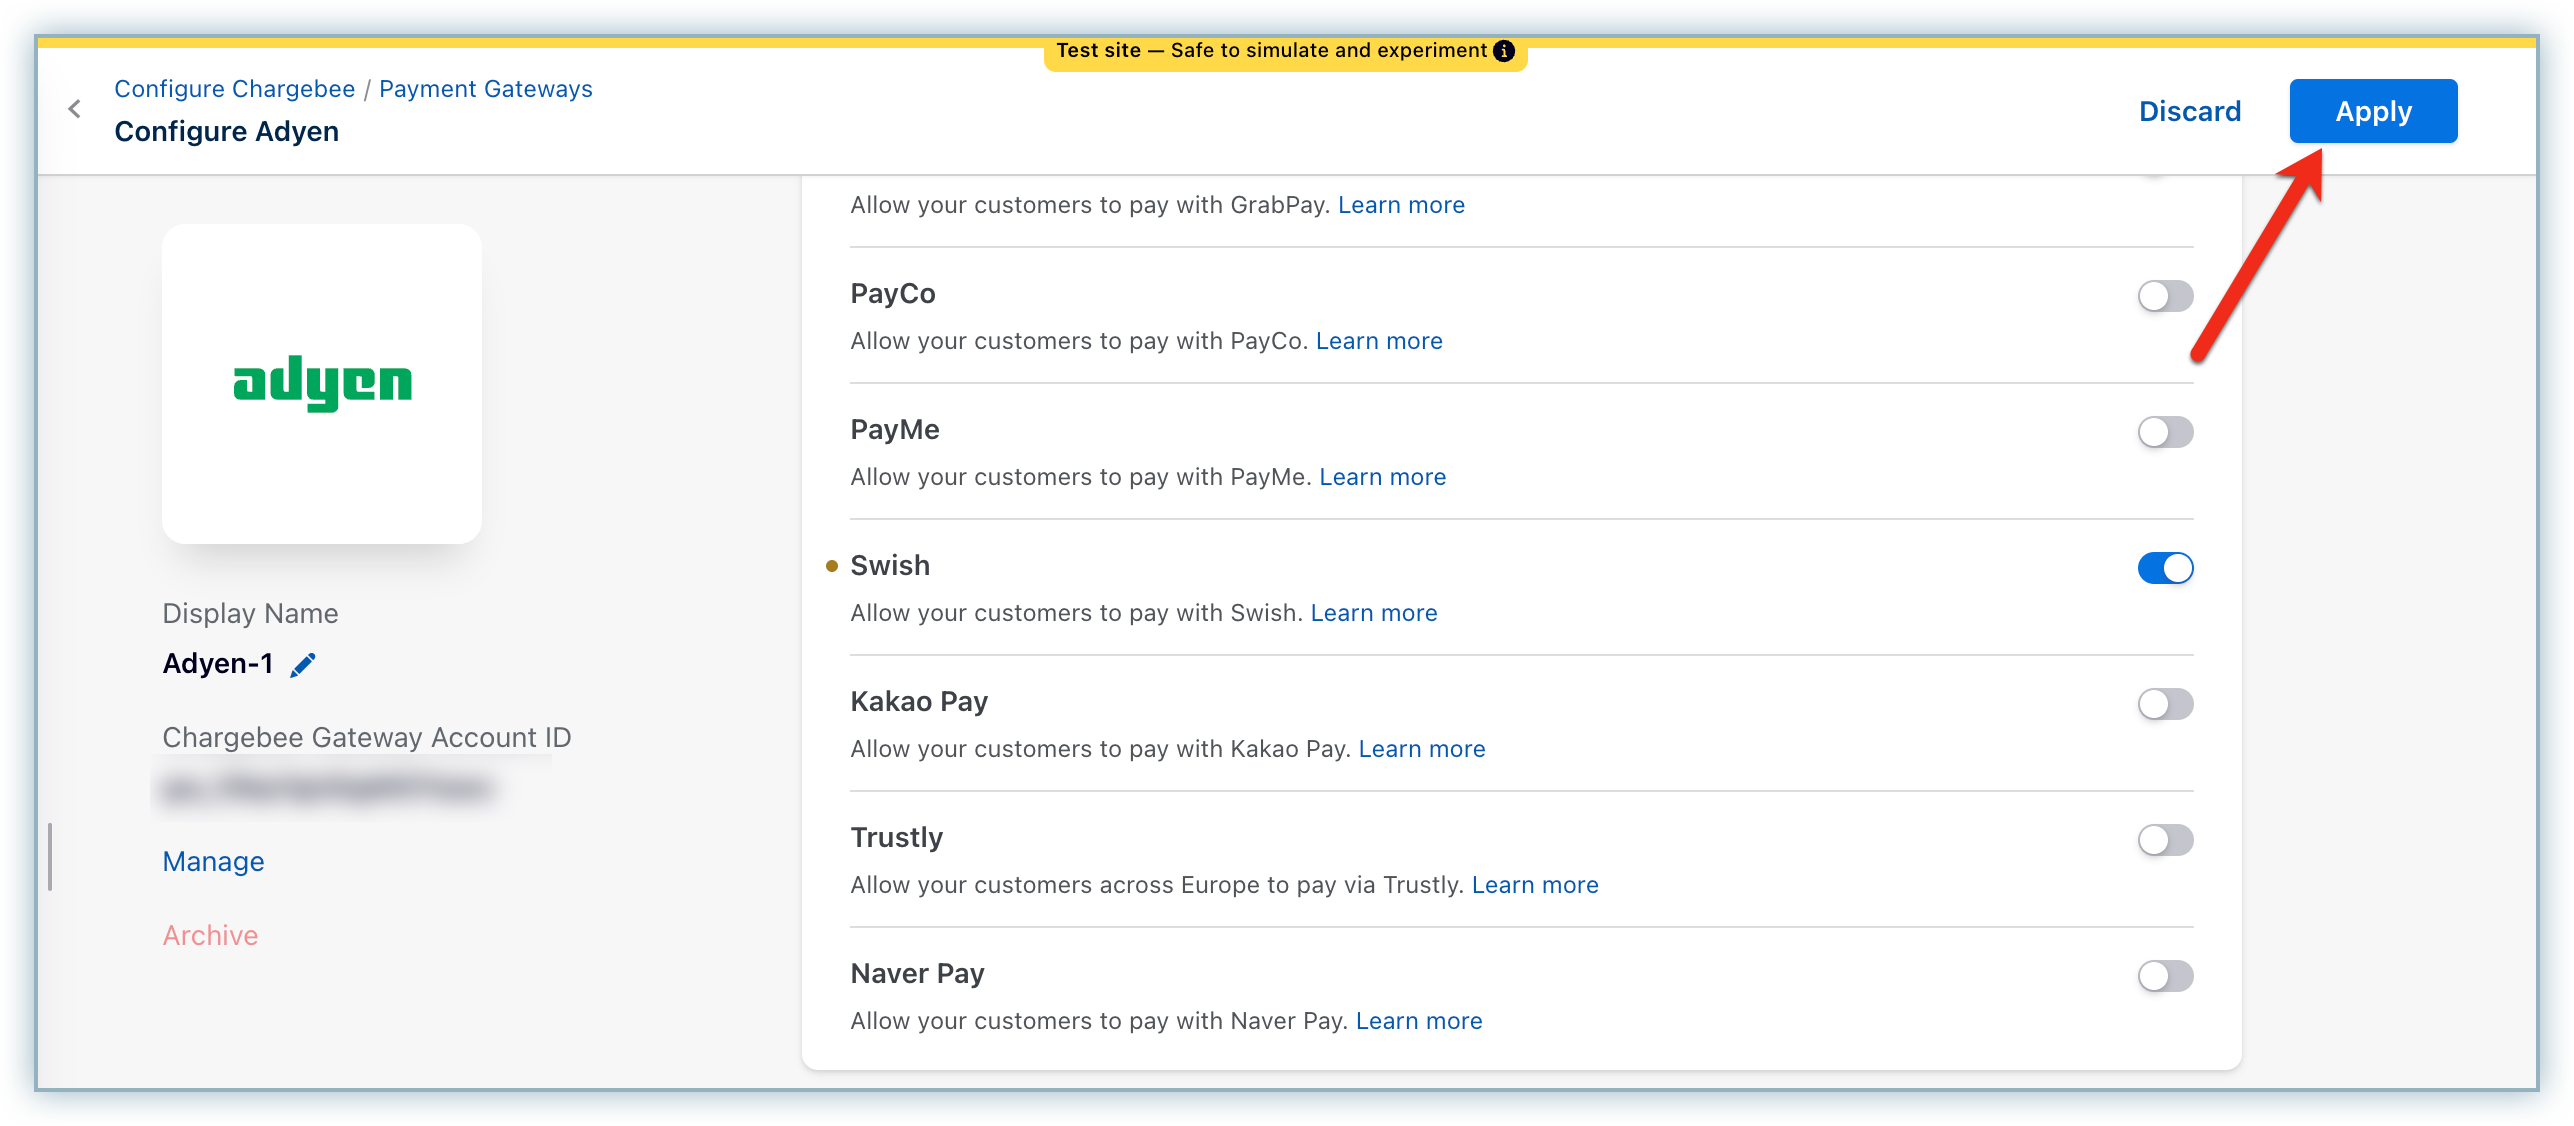Click the Chargebee Gateway Account ID label
This screenshot has height=1126, width=2574.
pyautogui.click(x=367, y=738)
